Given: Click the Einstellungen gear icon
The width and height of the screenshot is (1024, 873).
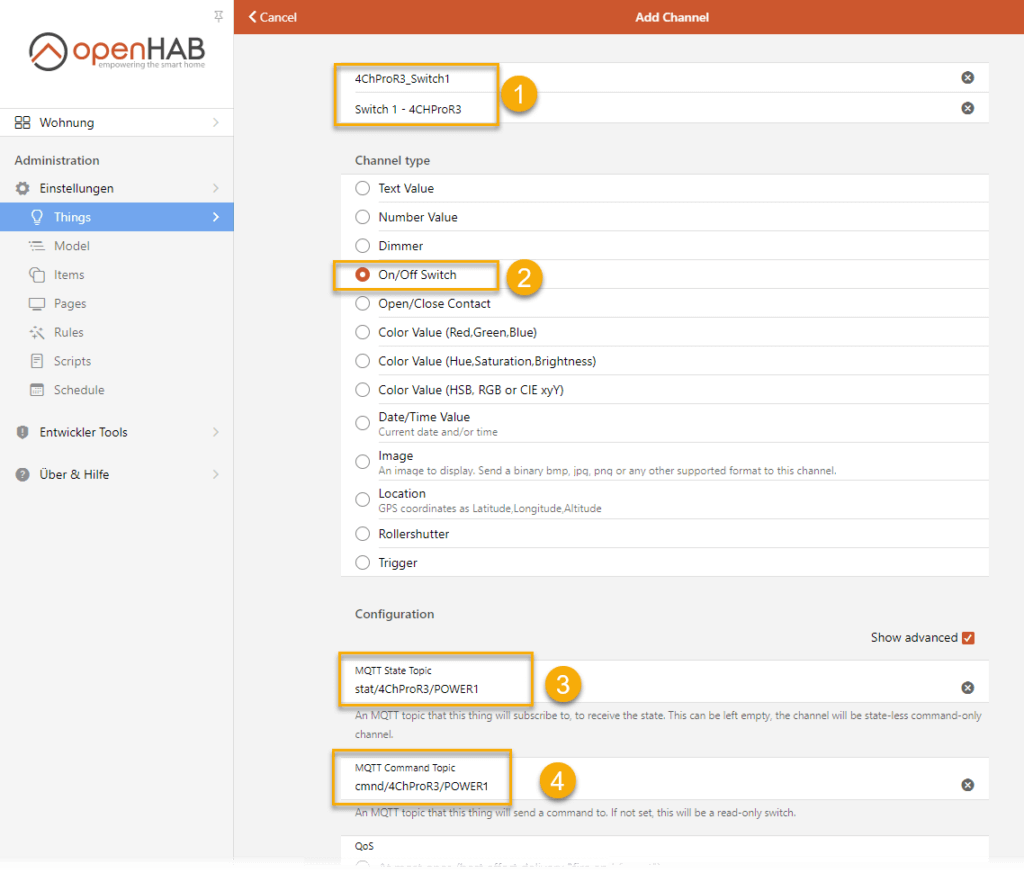Looking at the screenshot, I should pyautogui.click(x=22, y=188).
